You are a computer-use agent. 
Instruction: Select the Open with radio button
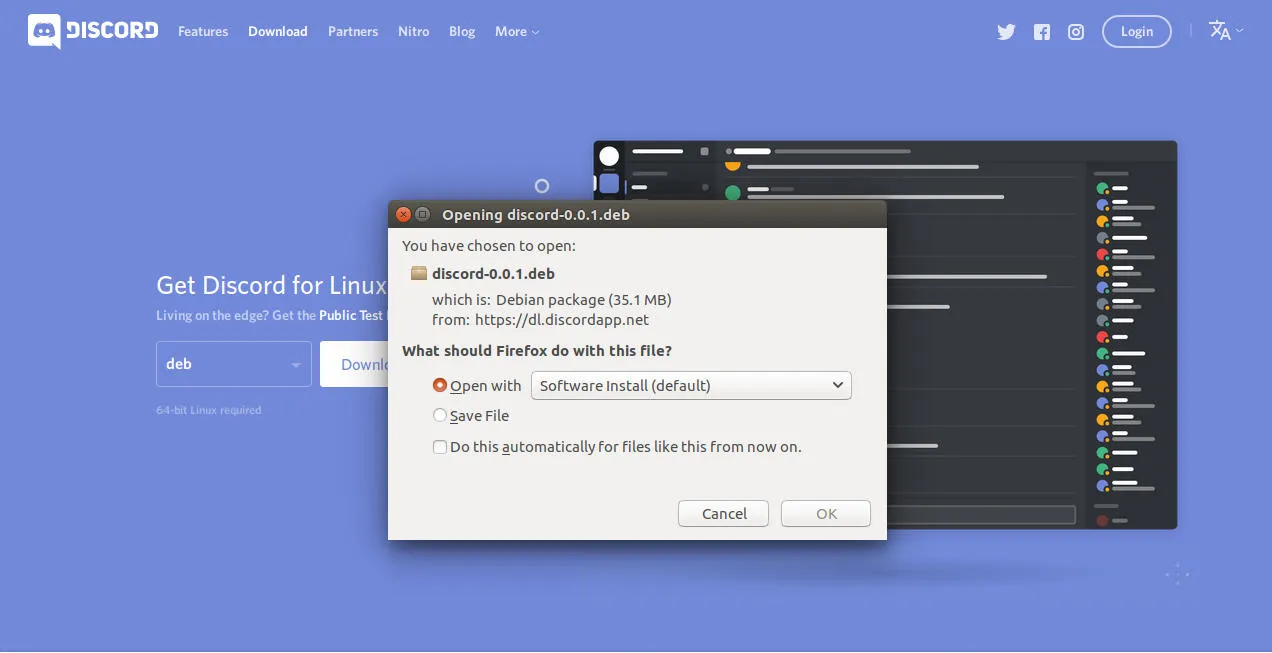[x=440, y=385]
